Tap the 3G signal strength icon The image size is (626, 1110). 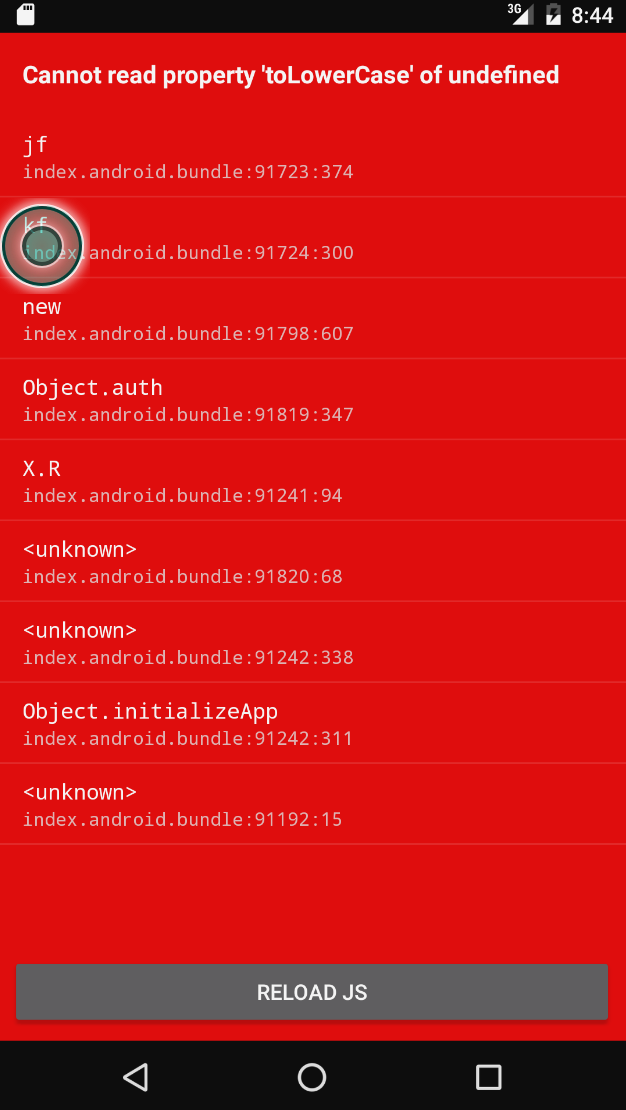520,13
